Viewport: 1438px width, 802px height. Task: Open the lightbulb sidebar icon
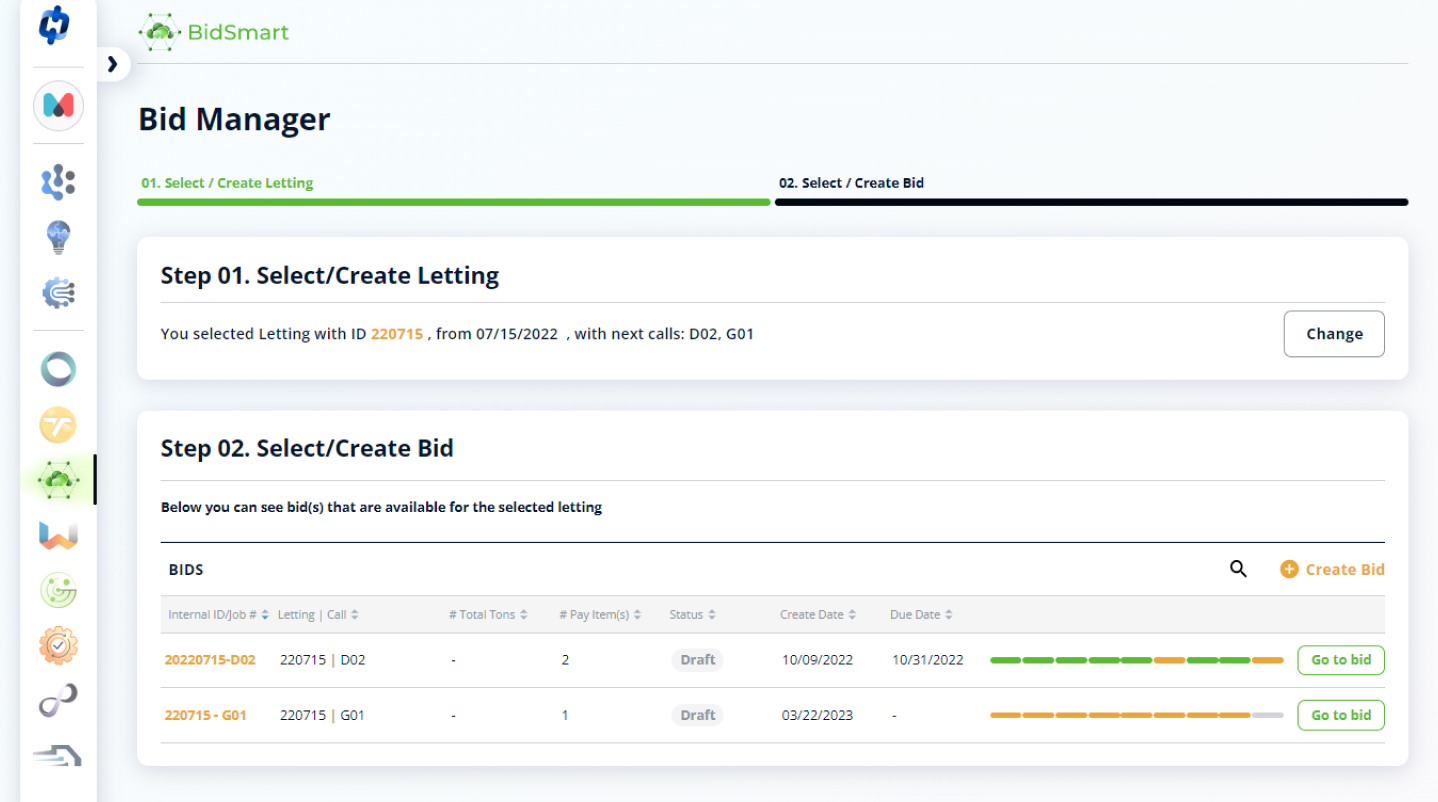58,238
